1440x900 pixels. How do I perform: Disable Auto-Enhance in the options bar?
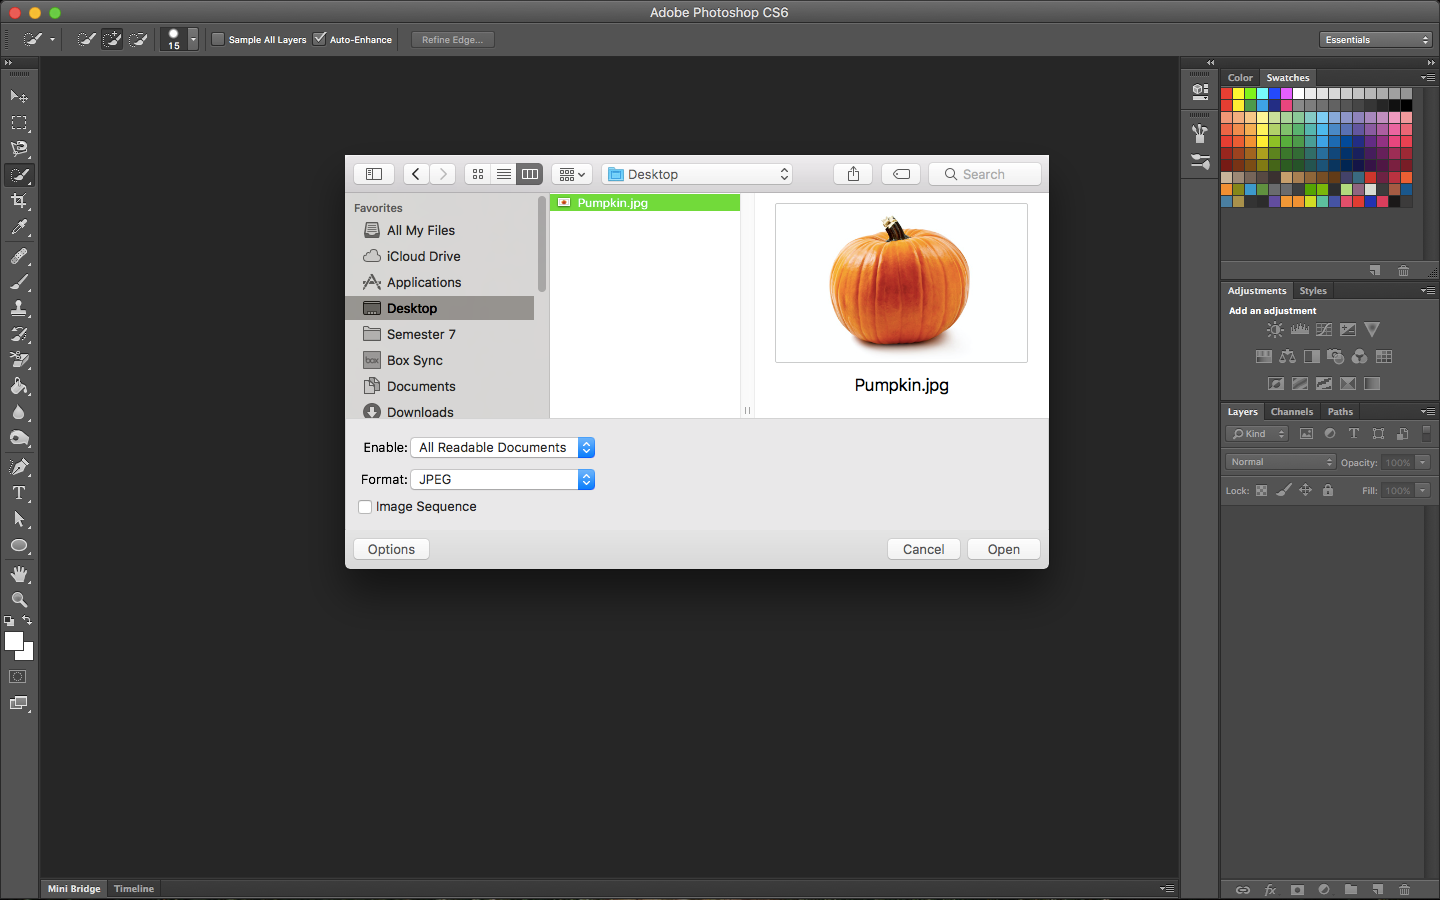click(321, 39)
